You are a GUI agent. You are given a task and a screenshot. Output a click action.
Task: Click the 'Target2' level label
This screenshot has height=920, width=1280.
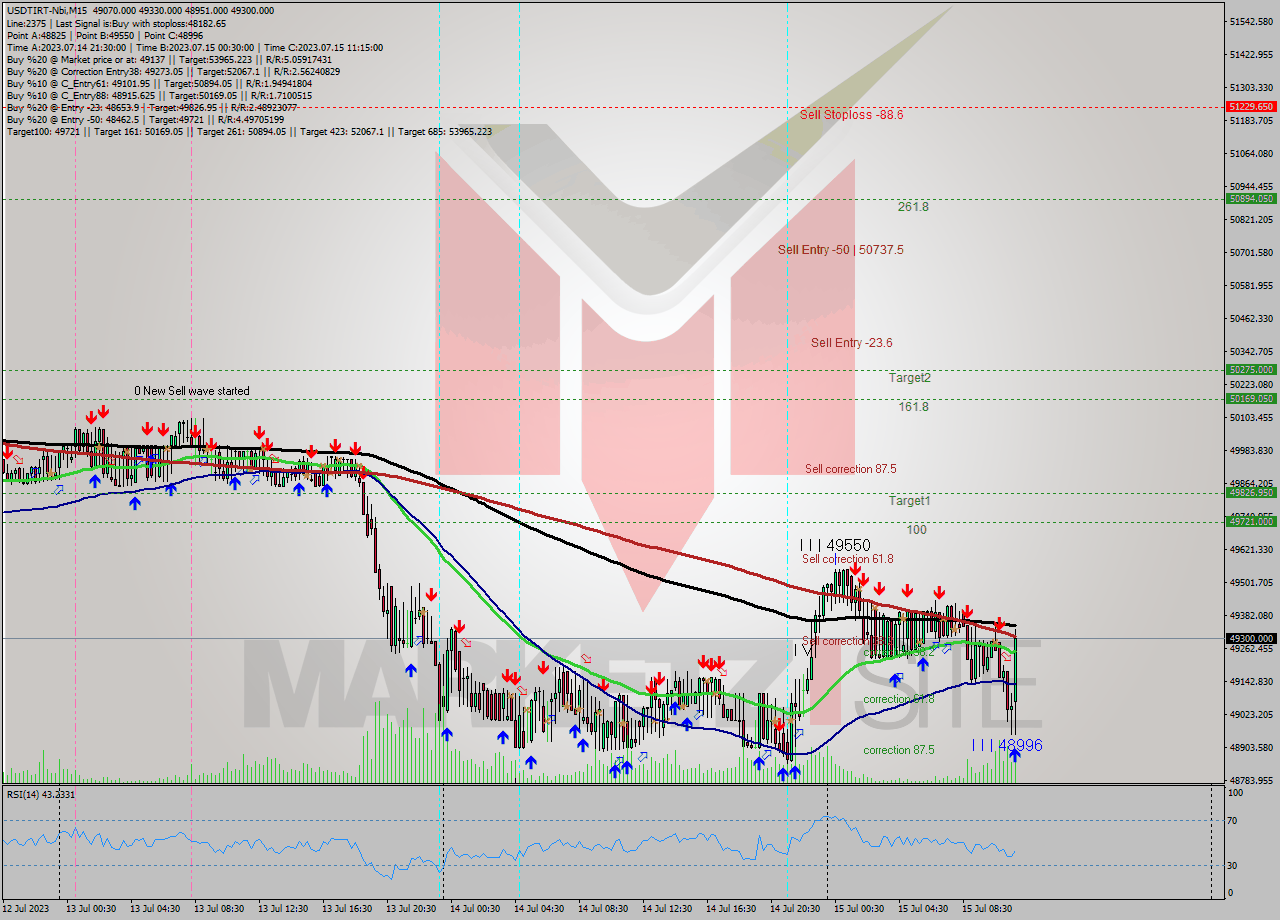point(910,378)
